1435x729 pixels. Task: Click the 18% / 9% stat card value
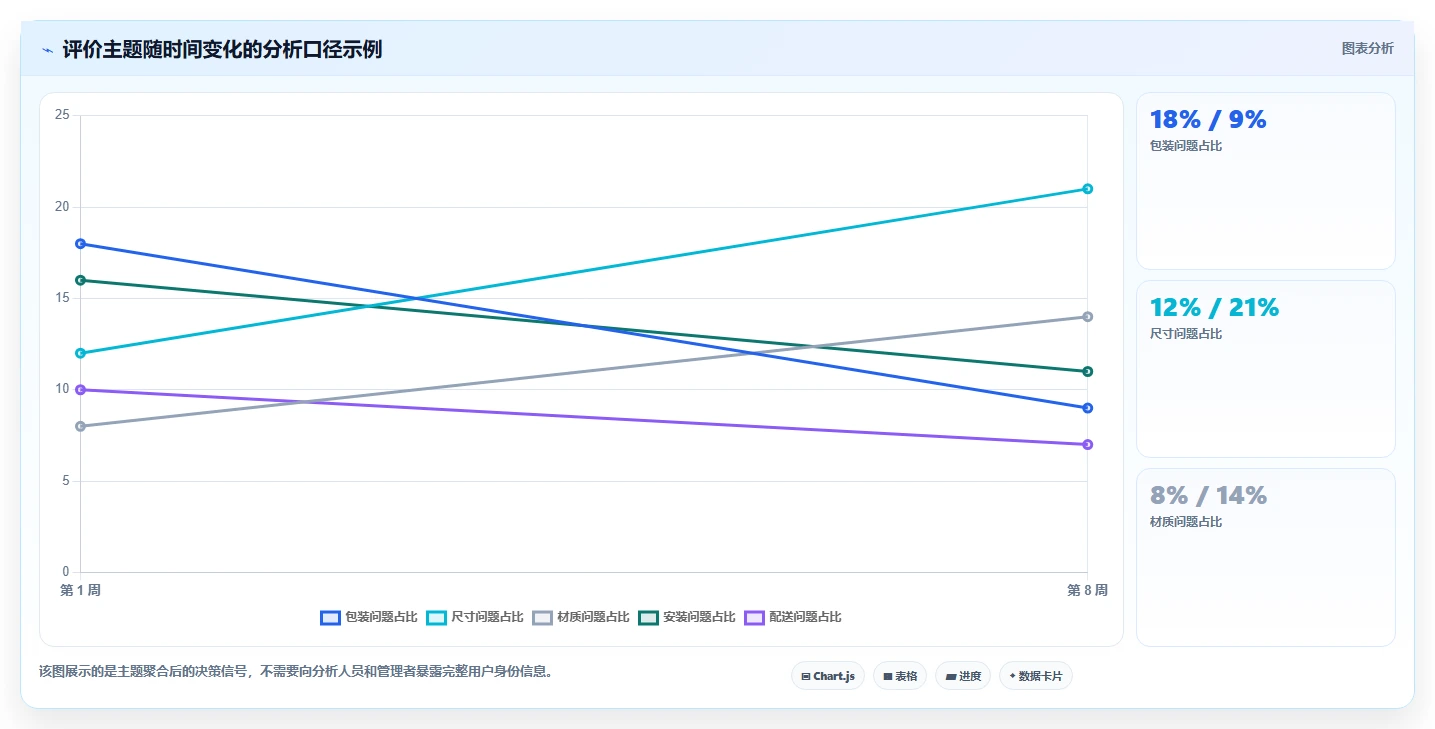pos(1208,120)
